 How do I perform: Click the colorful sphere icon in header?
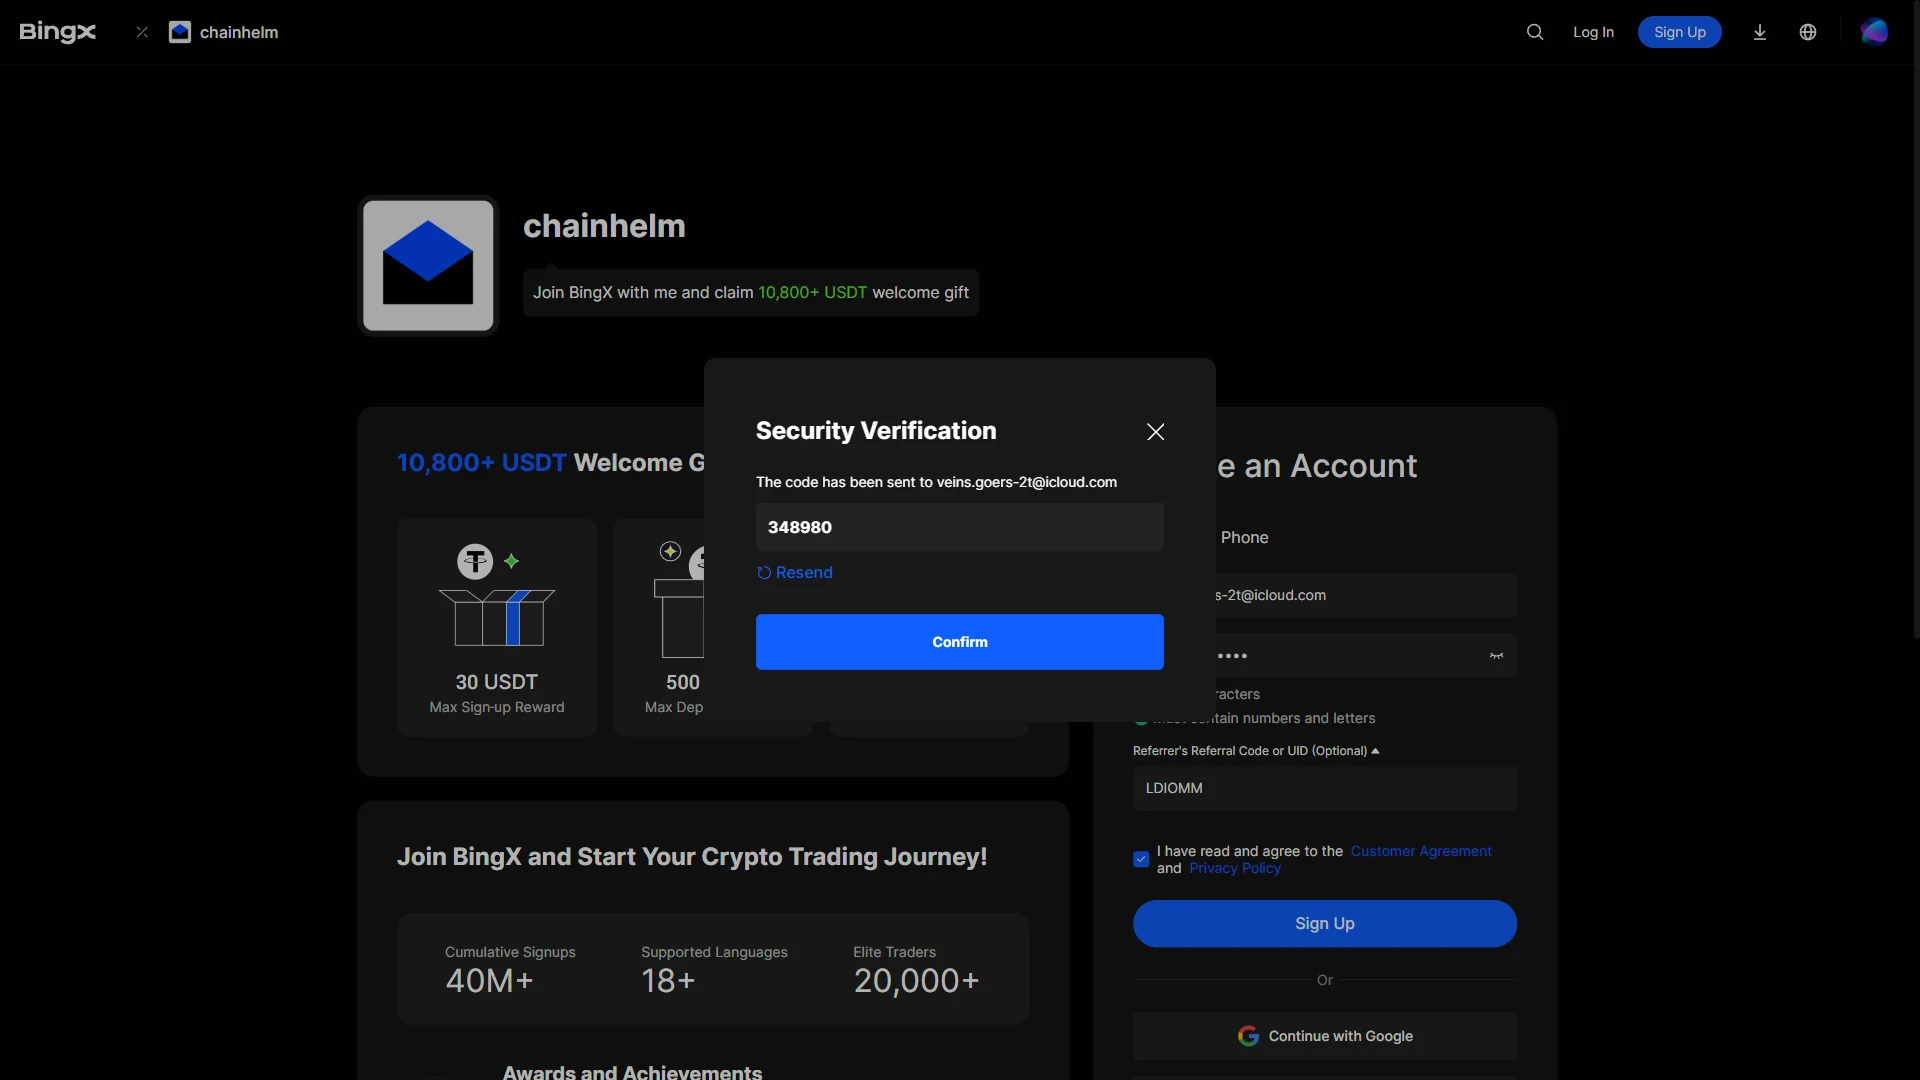[x=1874, y=32]
